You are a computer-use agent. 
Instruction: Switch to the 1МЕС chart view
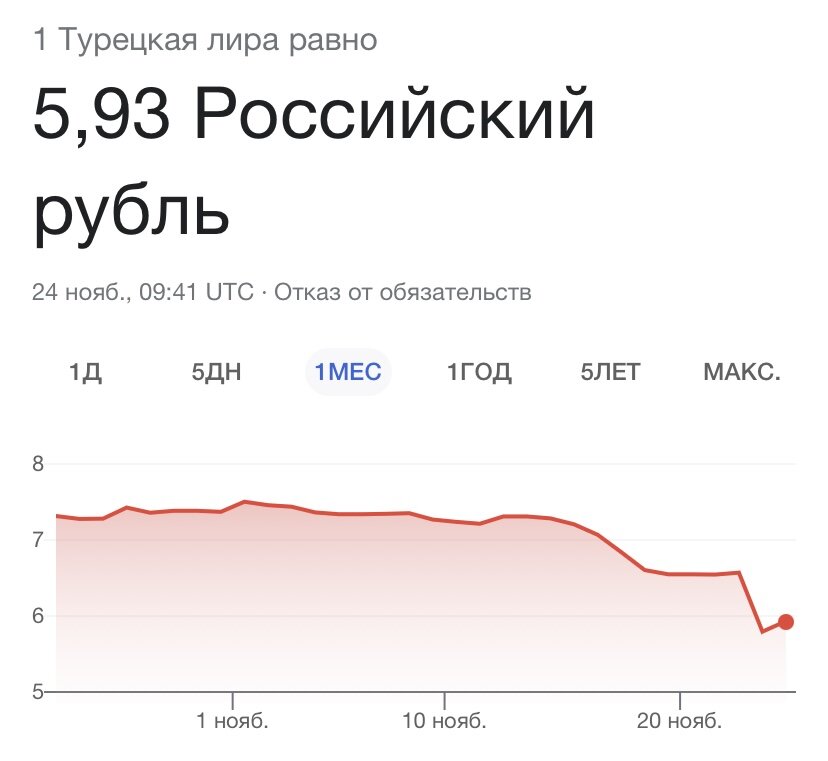click(347, 371)
